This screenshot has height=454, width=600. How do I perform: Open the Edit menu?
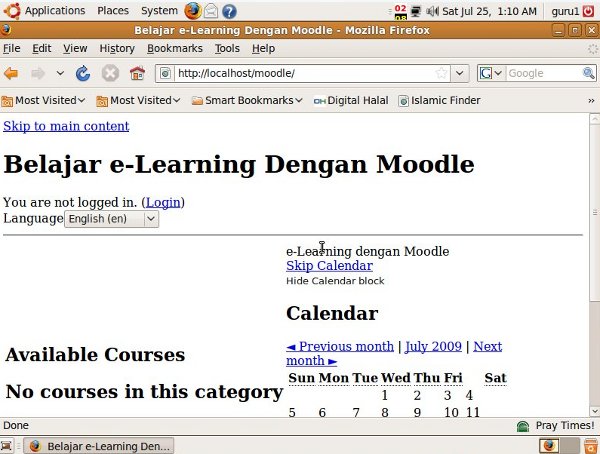(x=41, y=49)
